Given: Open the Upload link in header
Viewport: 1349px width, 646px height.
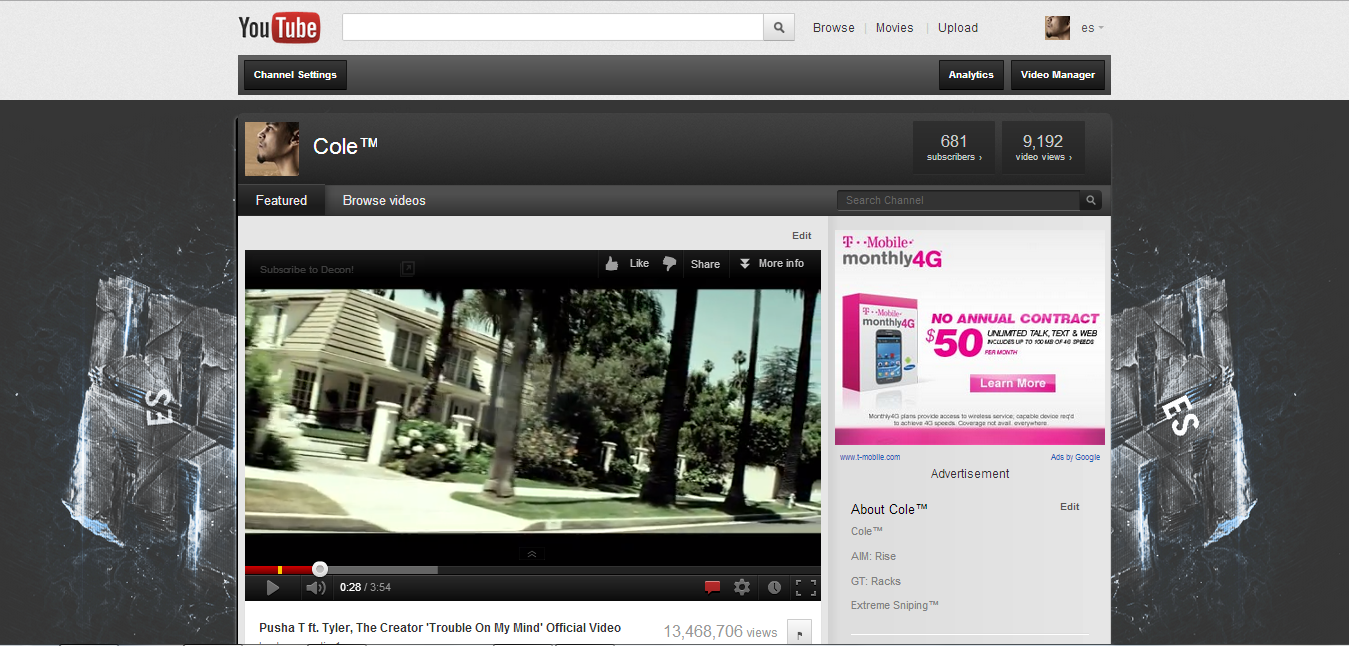Looking at the screenshot, I should pos(958,28).
